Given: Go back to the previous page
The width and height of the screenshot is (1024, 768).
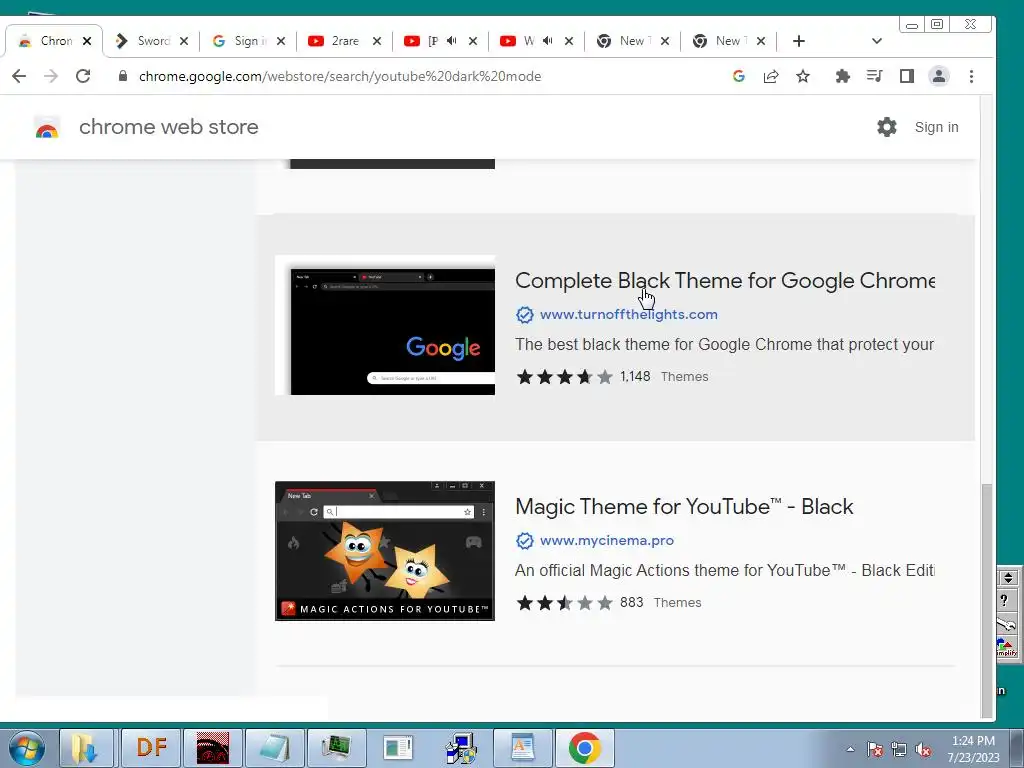Looking at the screenshot, I should [19, 76].
